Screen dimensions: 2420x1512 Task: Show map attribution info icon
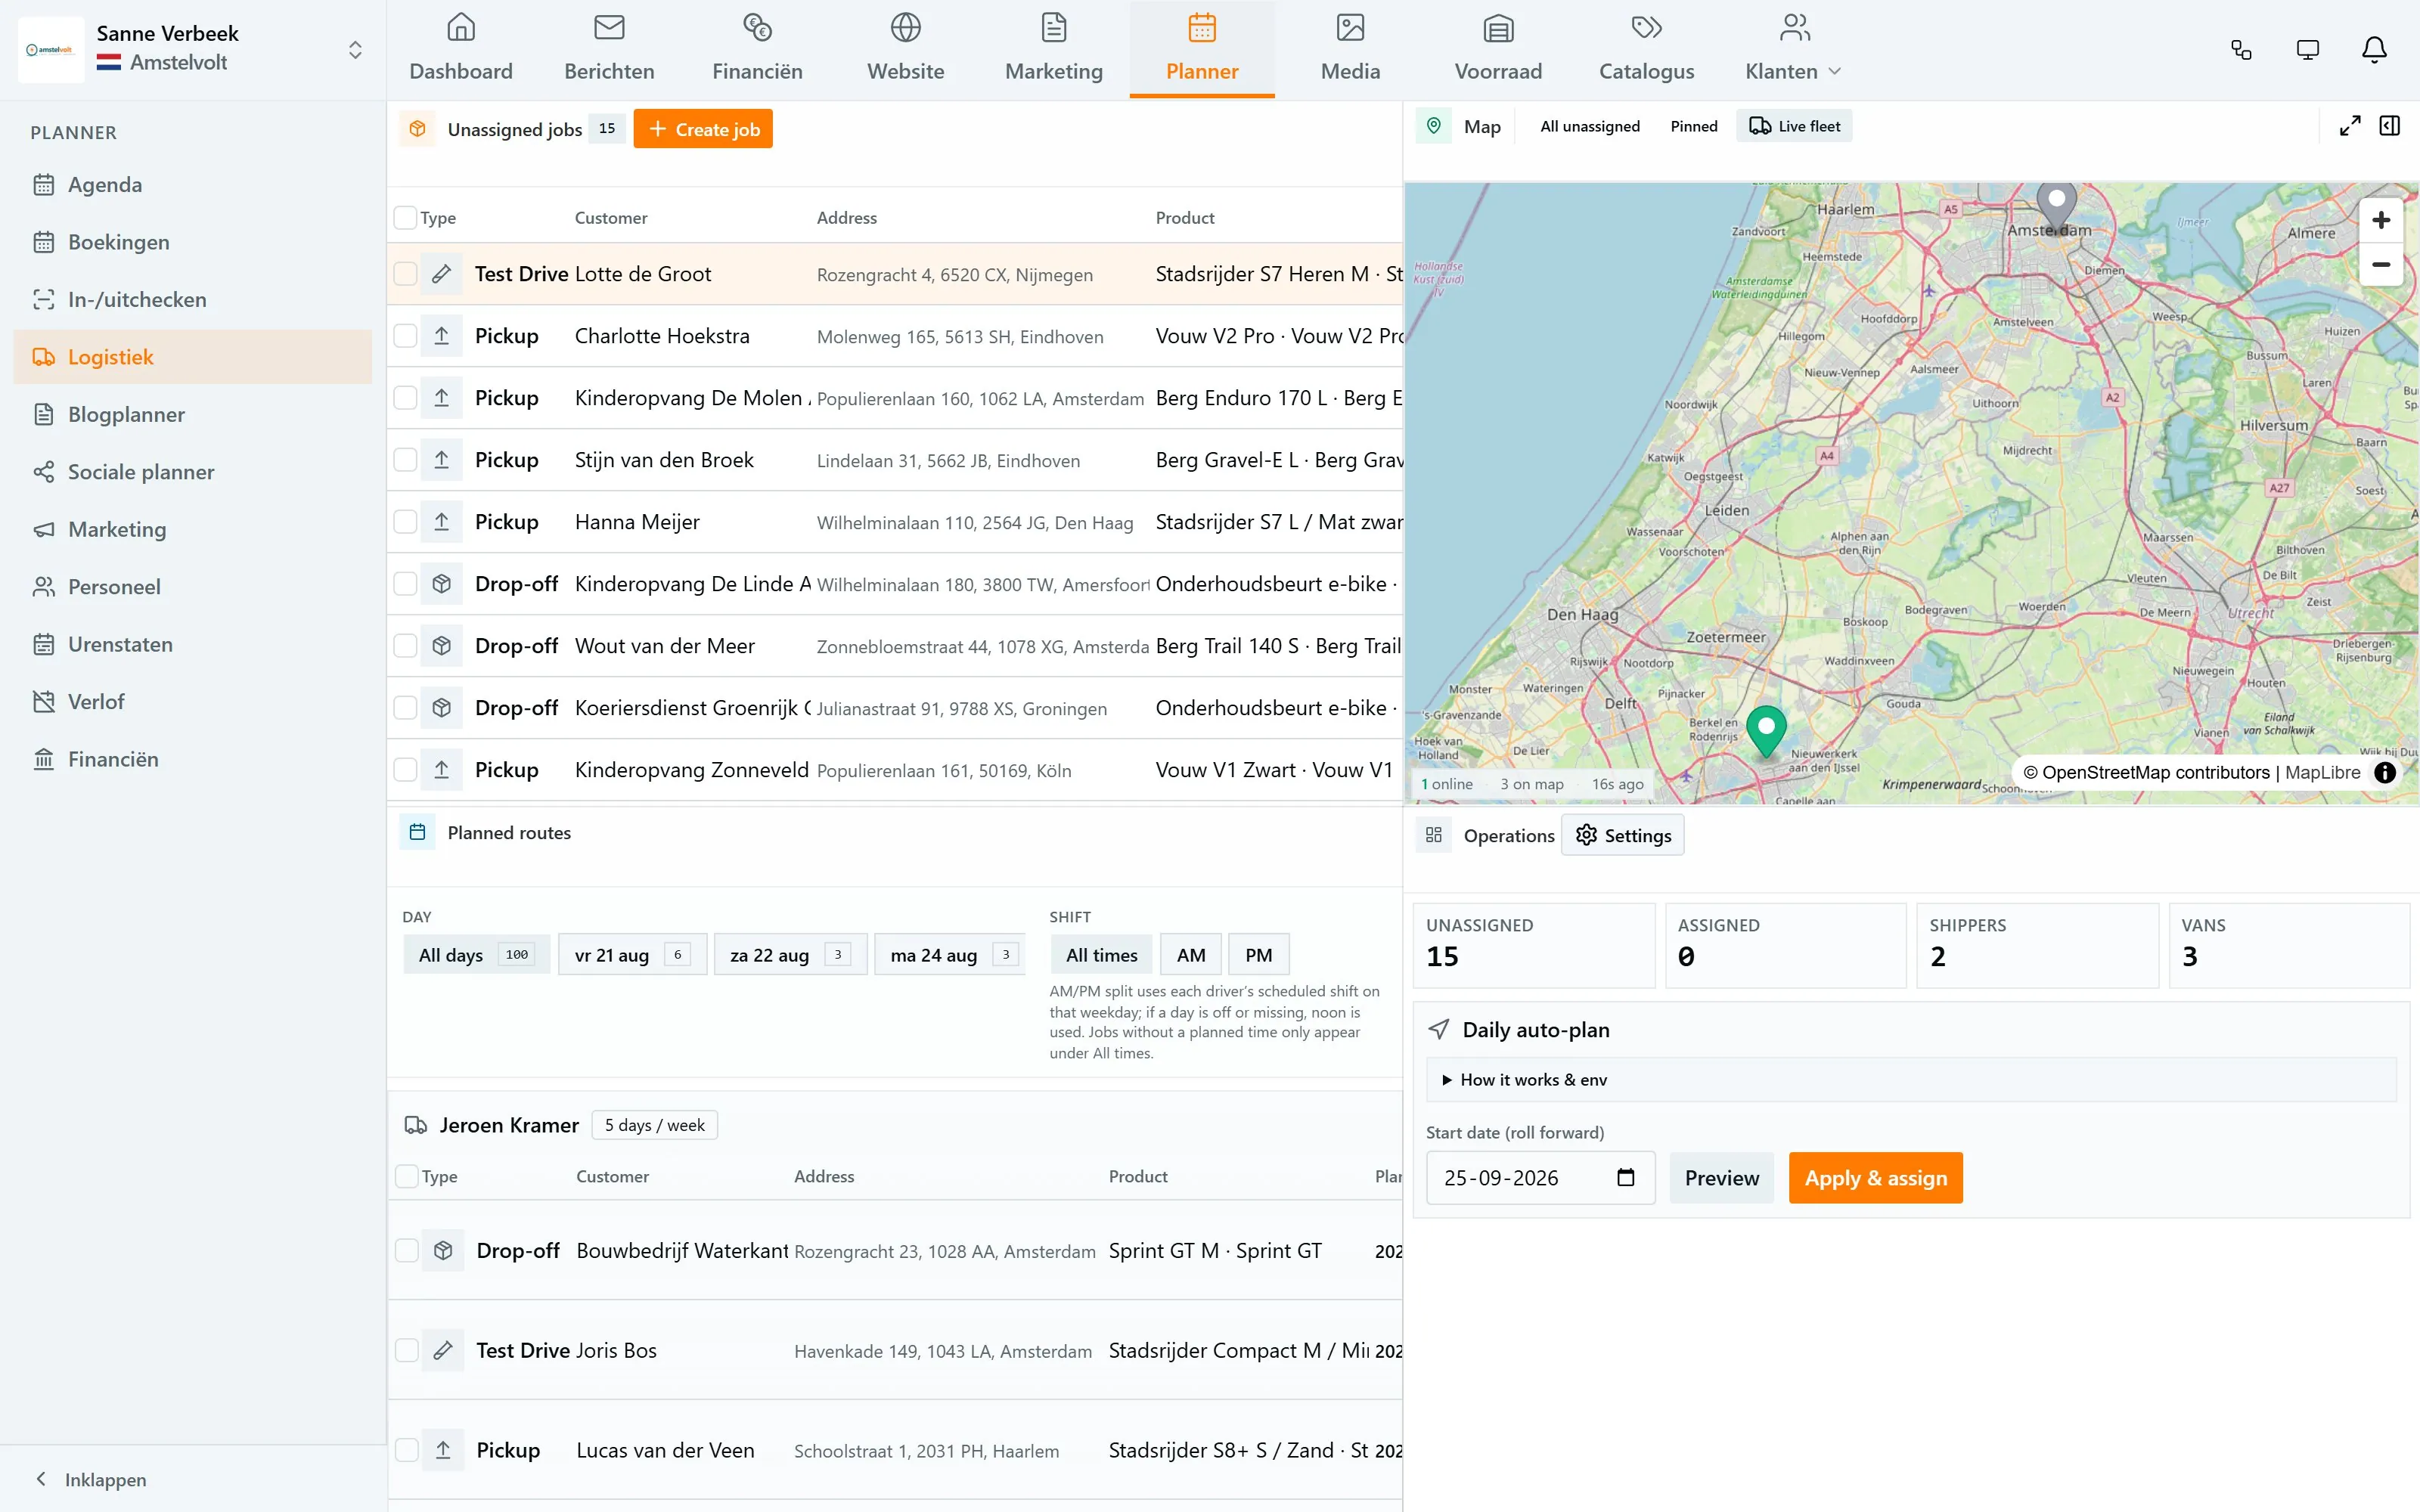[2384, 772]
